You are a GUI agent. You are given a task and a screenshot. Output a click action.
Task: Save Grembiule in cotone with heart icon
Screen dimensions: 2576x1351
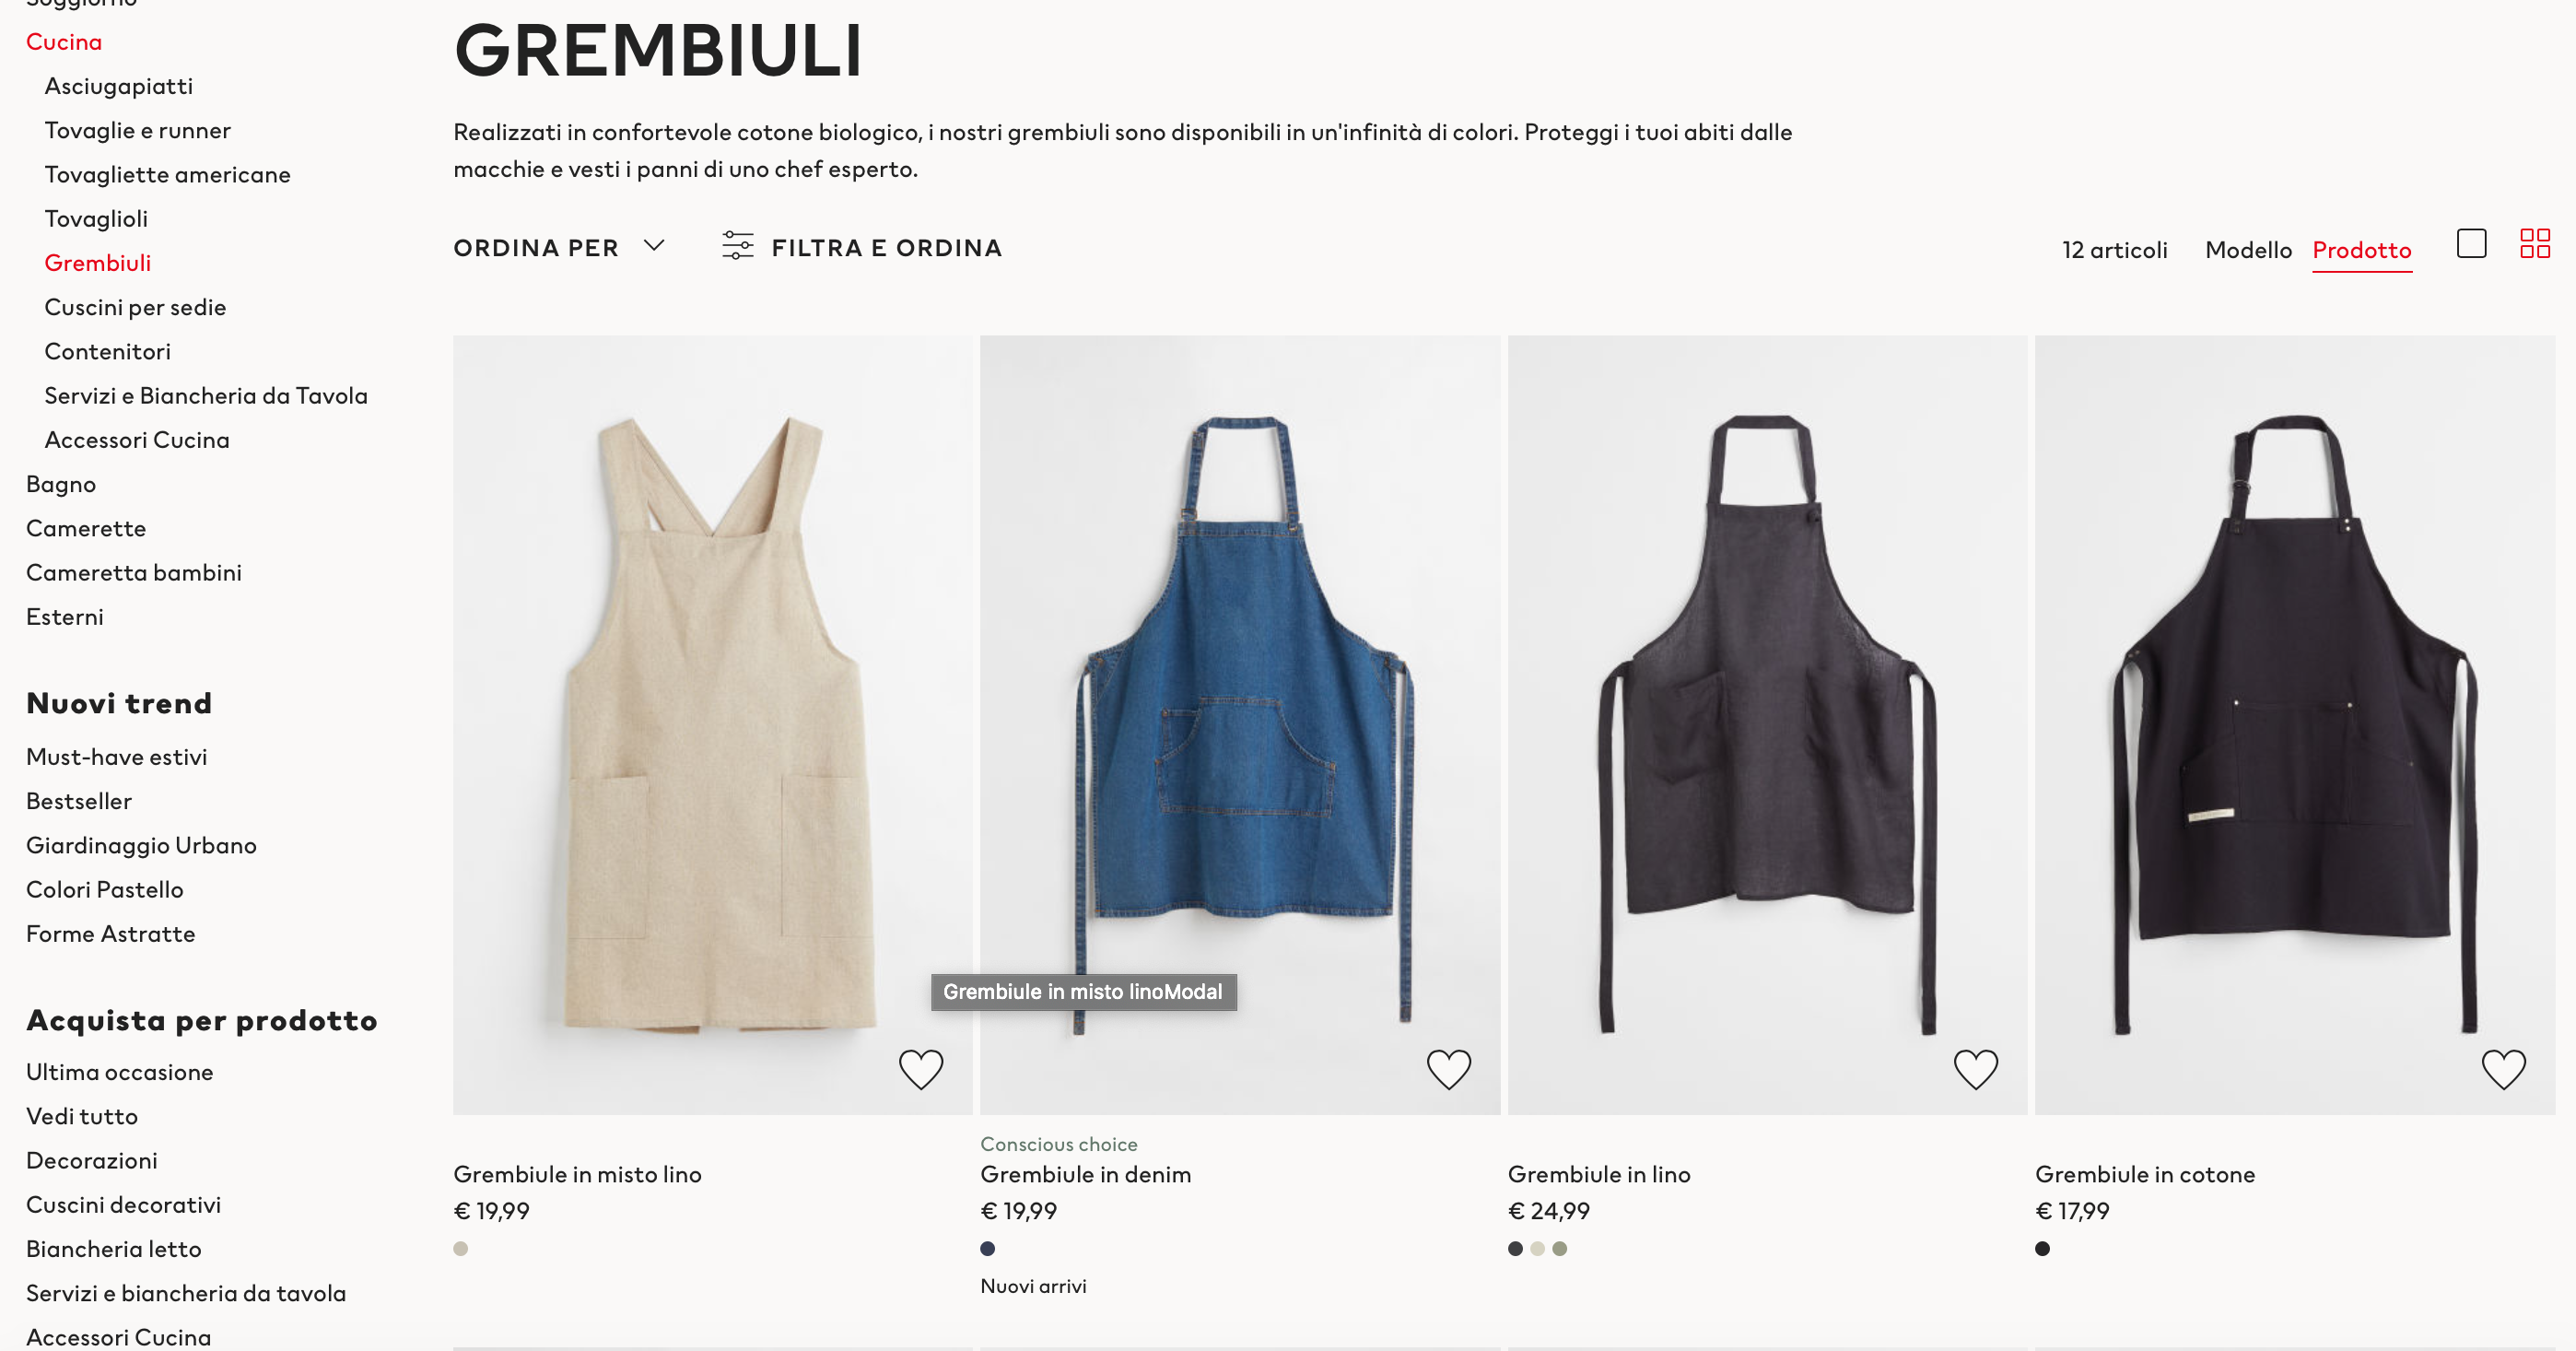point(2504,1069)
